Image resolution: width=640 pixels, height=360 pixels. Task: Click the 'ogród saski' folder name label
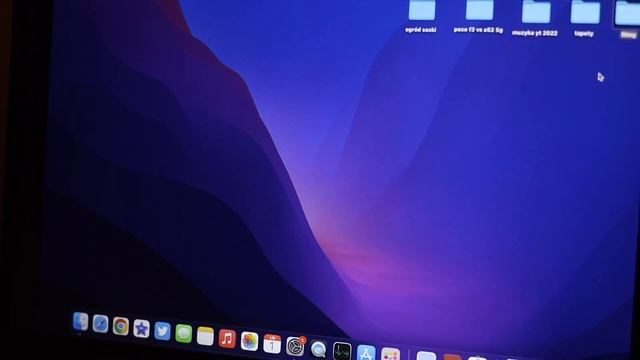[421, 30]
